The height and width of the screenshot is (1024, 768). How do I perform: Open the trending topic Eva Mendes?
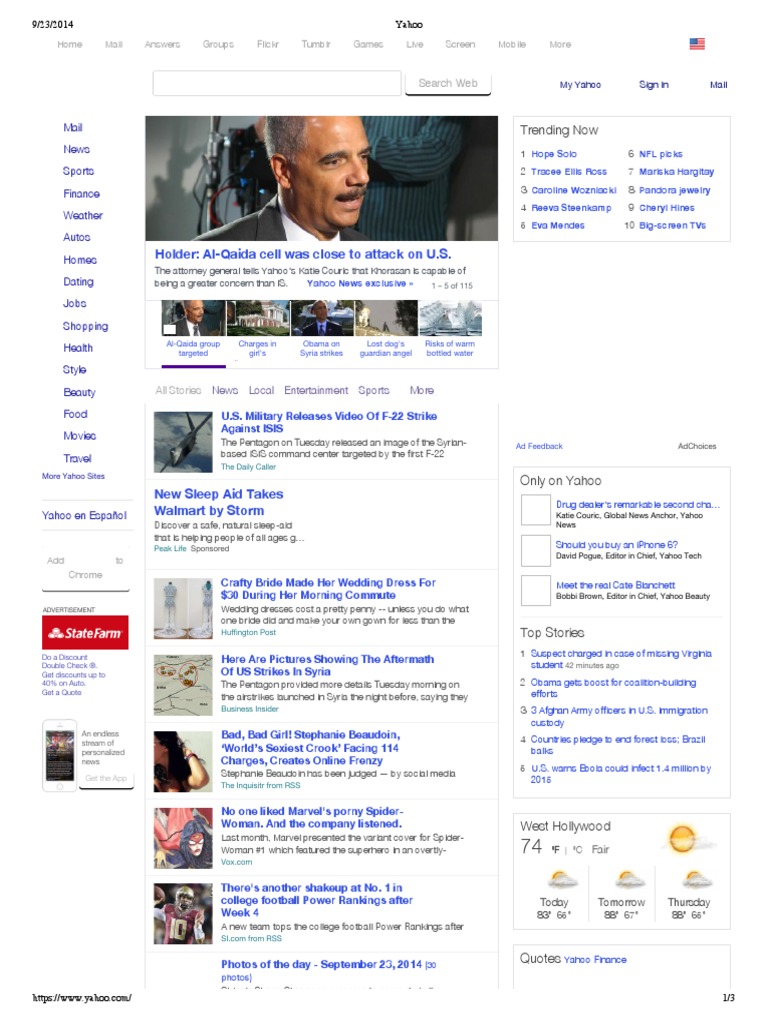pyautogui.click(x=558, y=225)
